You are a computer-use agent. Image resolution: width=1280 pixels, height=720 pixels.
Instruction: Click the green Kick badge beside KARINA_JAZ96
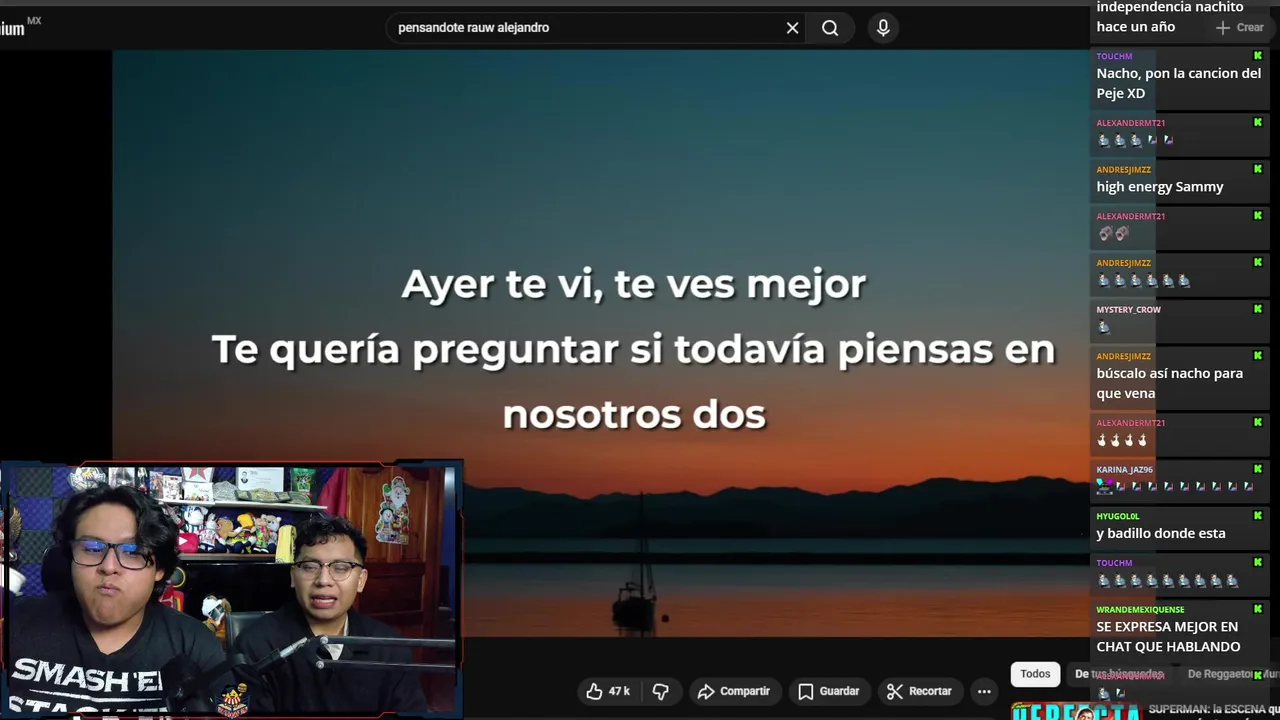(1258, 469)
